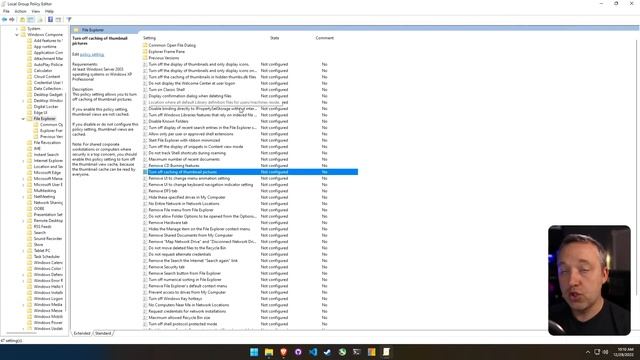Select 'Turn on Classic Shell' policy
Viewport: 640px width, 360px height.
167,89
